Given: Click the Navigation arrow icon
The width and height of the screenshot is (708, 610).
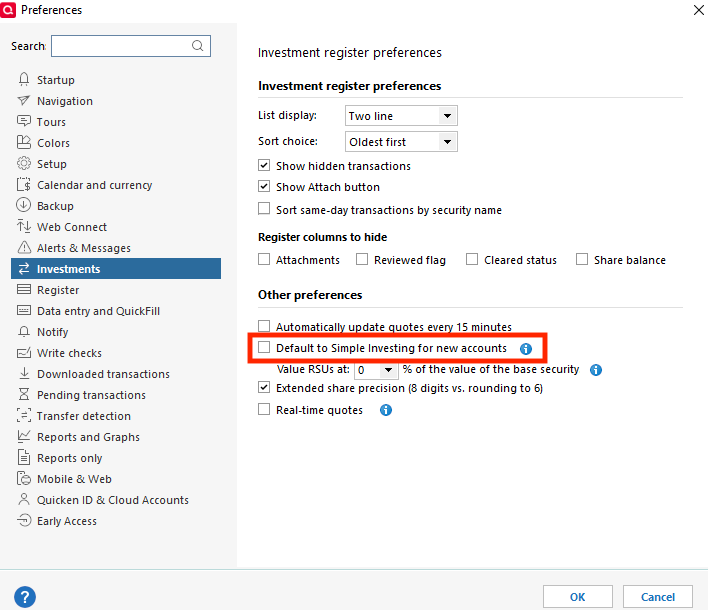Looking at the screenshot, I should (23, 100).
